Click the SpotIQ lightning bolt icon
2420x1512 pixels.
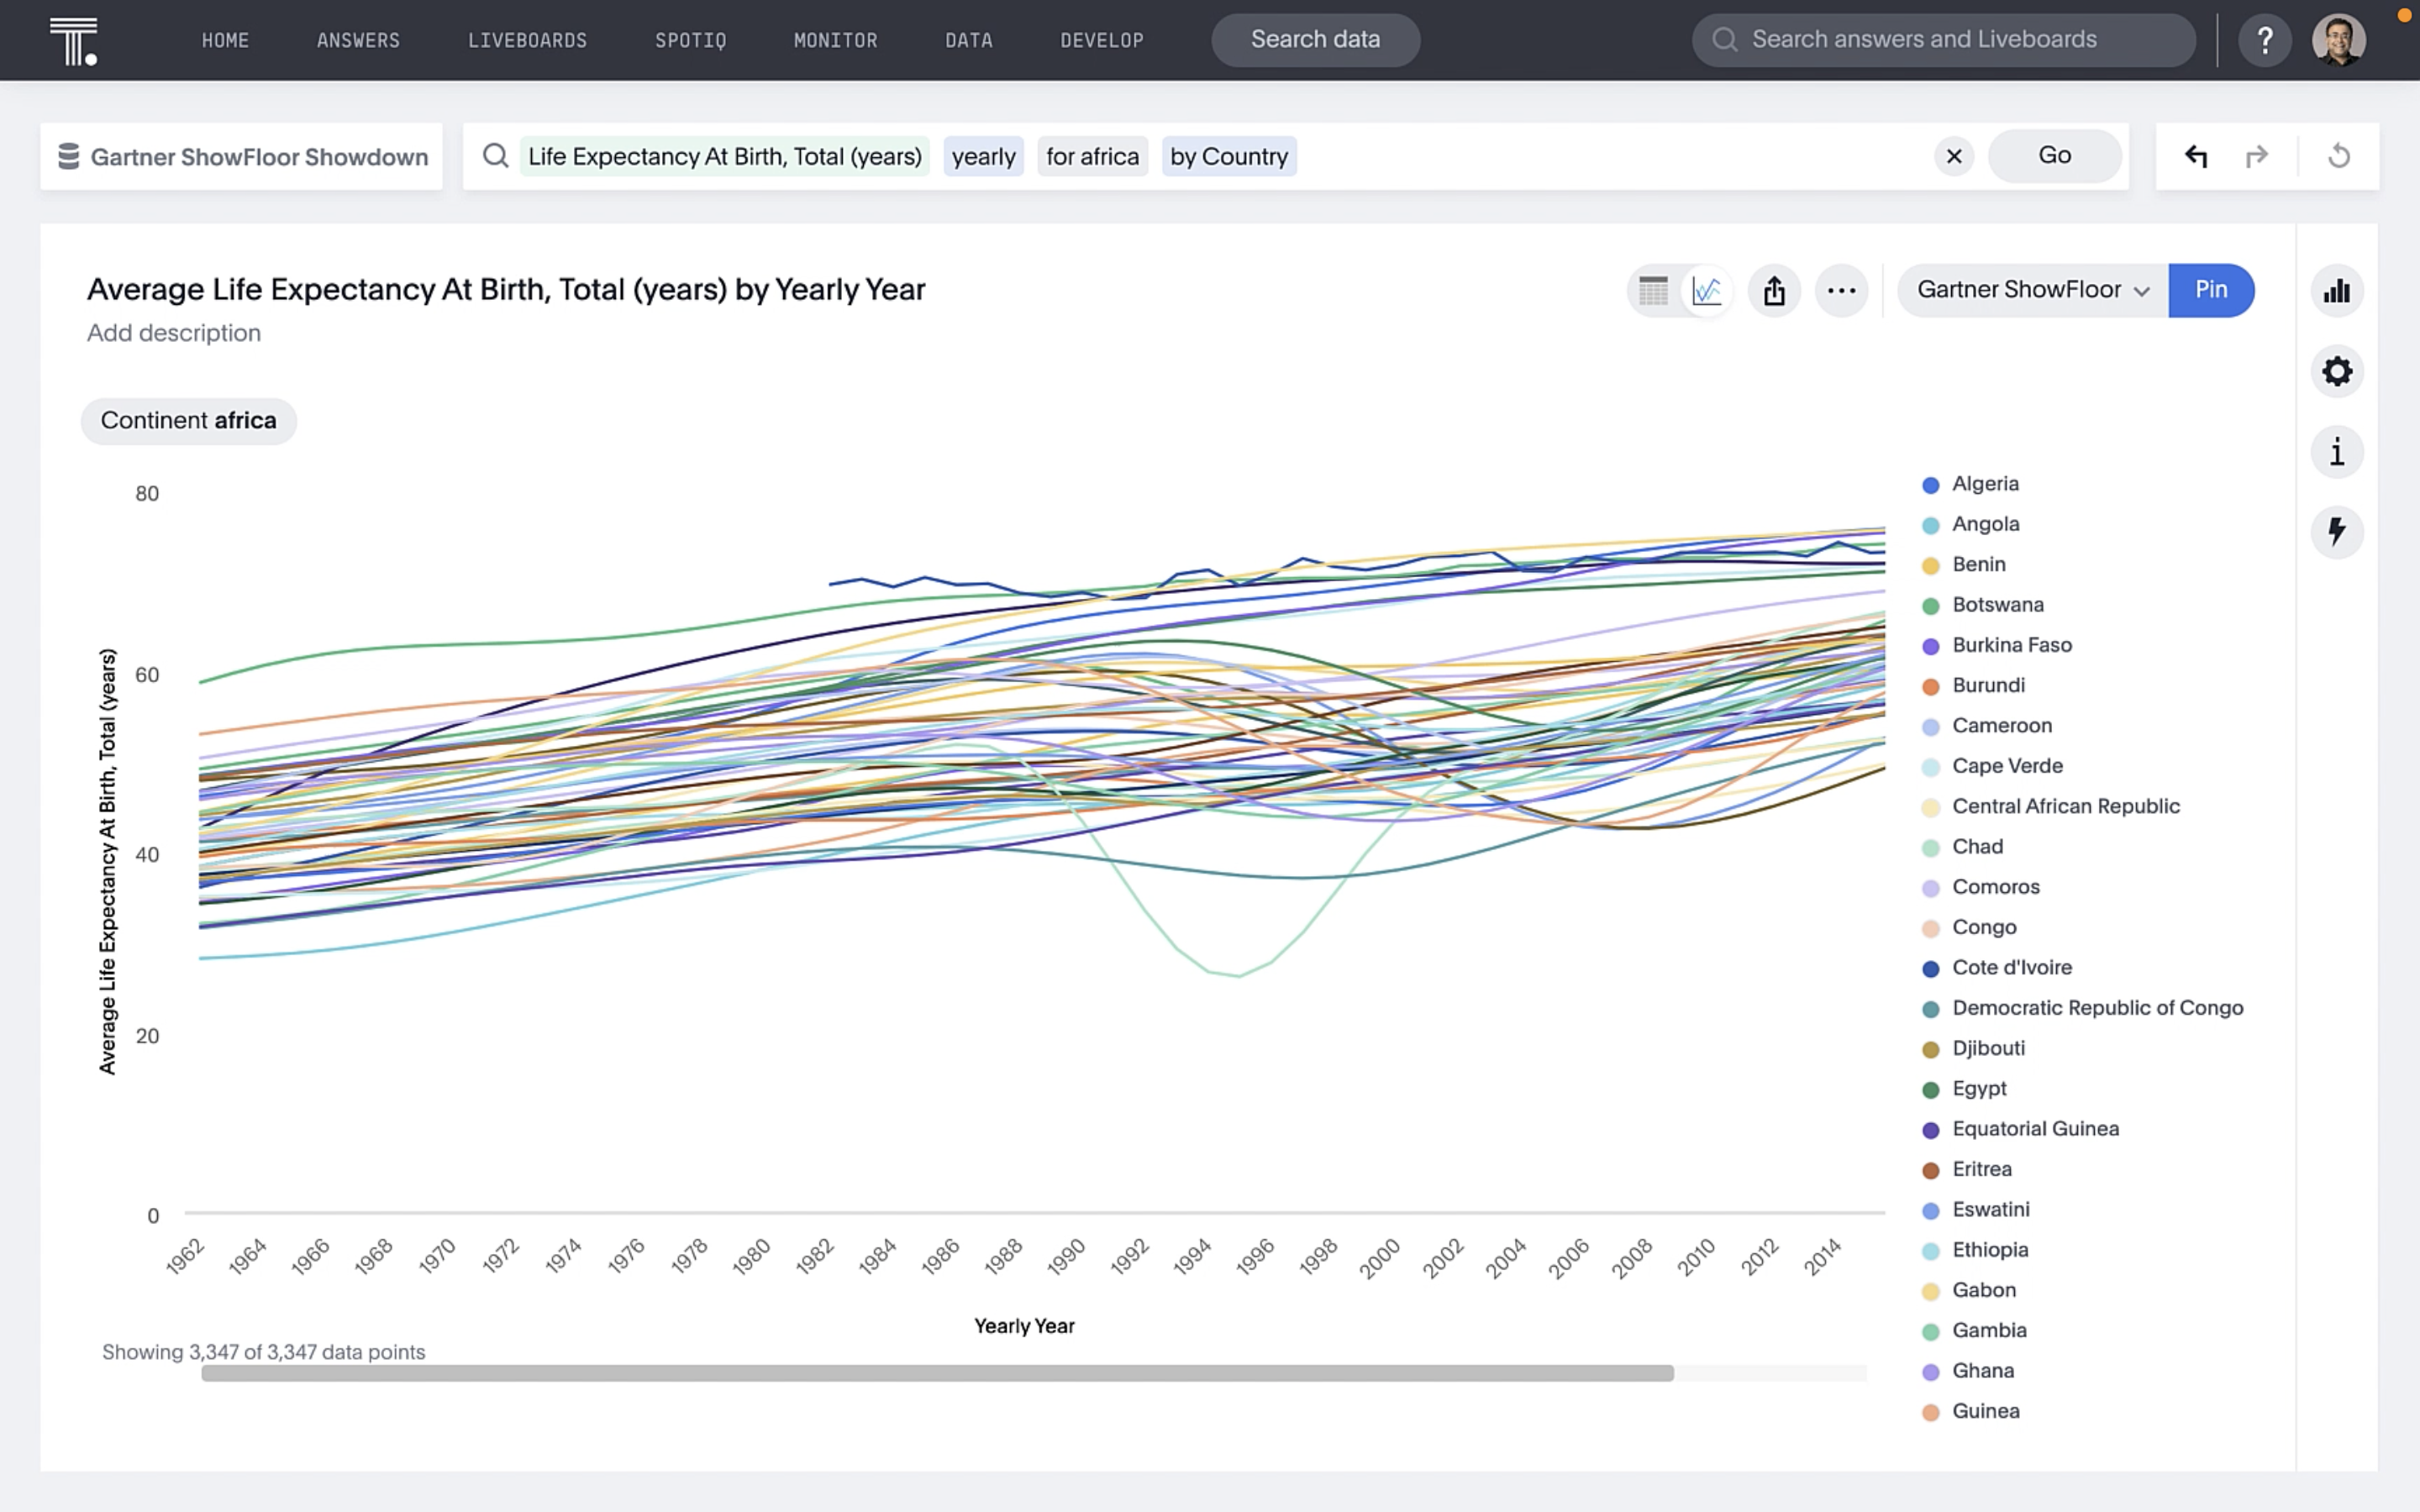coord(2336,531)
